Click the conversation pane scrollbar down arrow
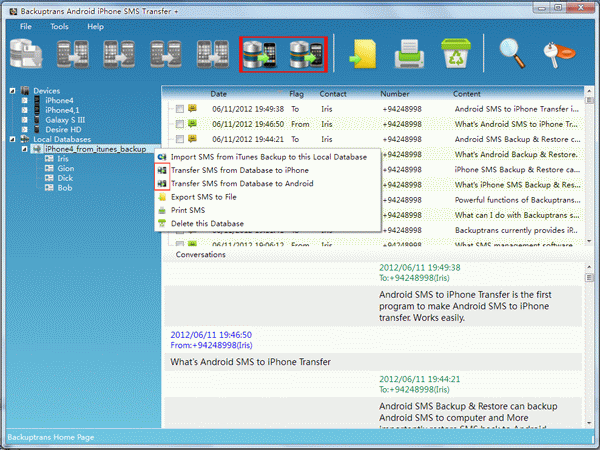This screenshot has width=600, height=450. tap(589, 423)
